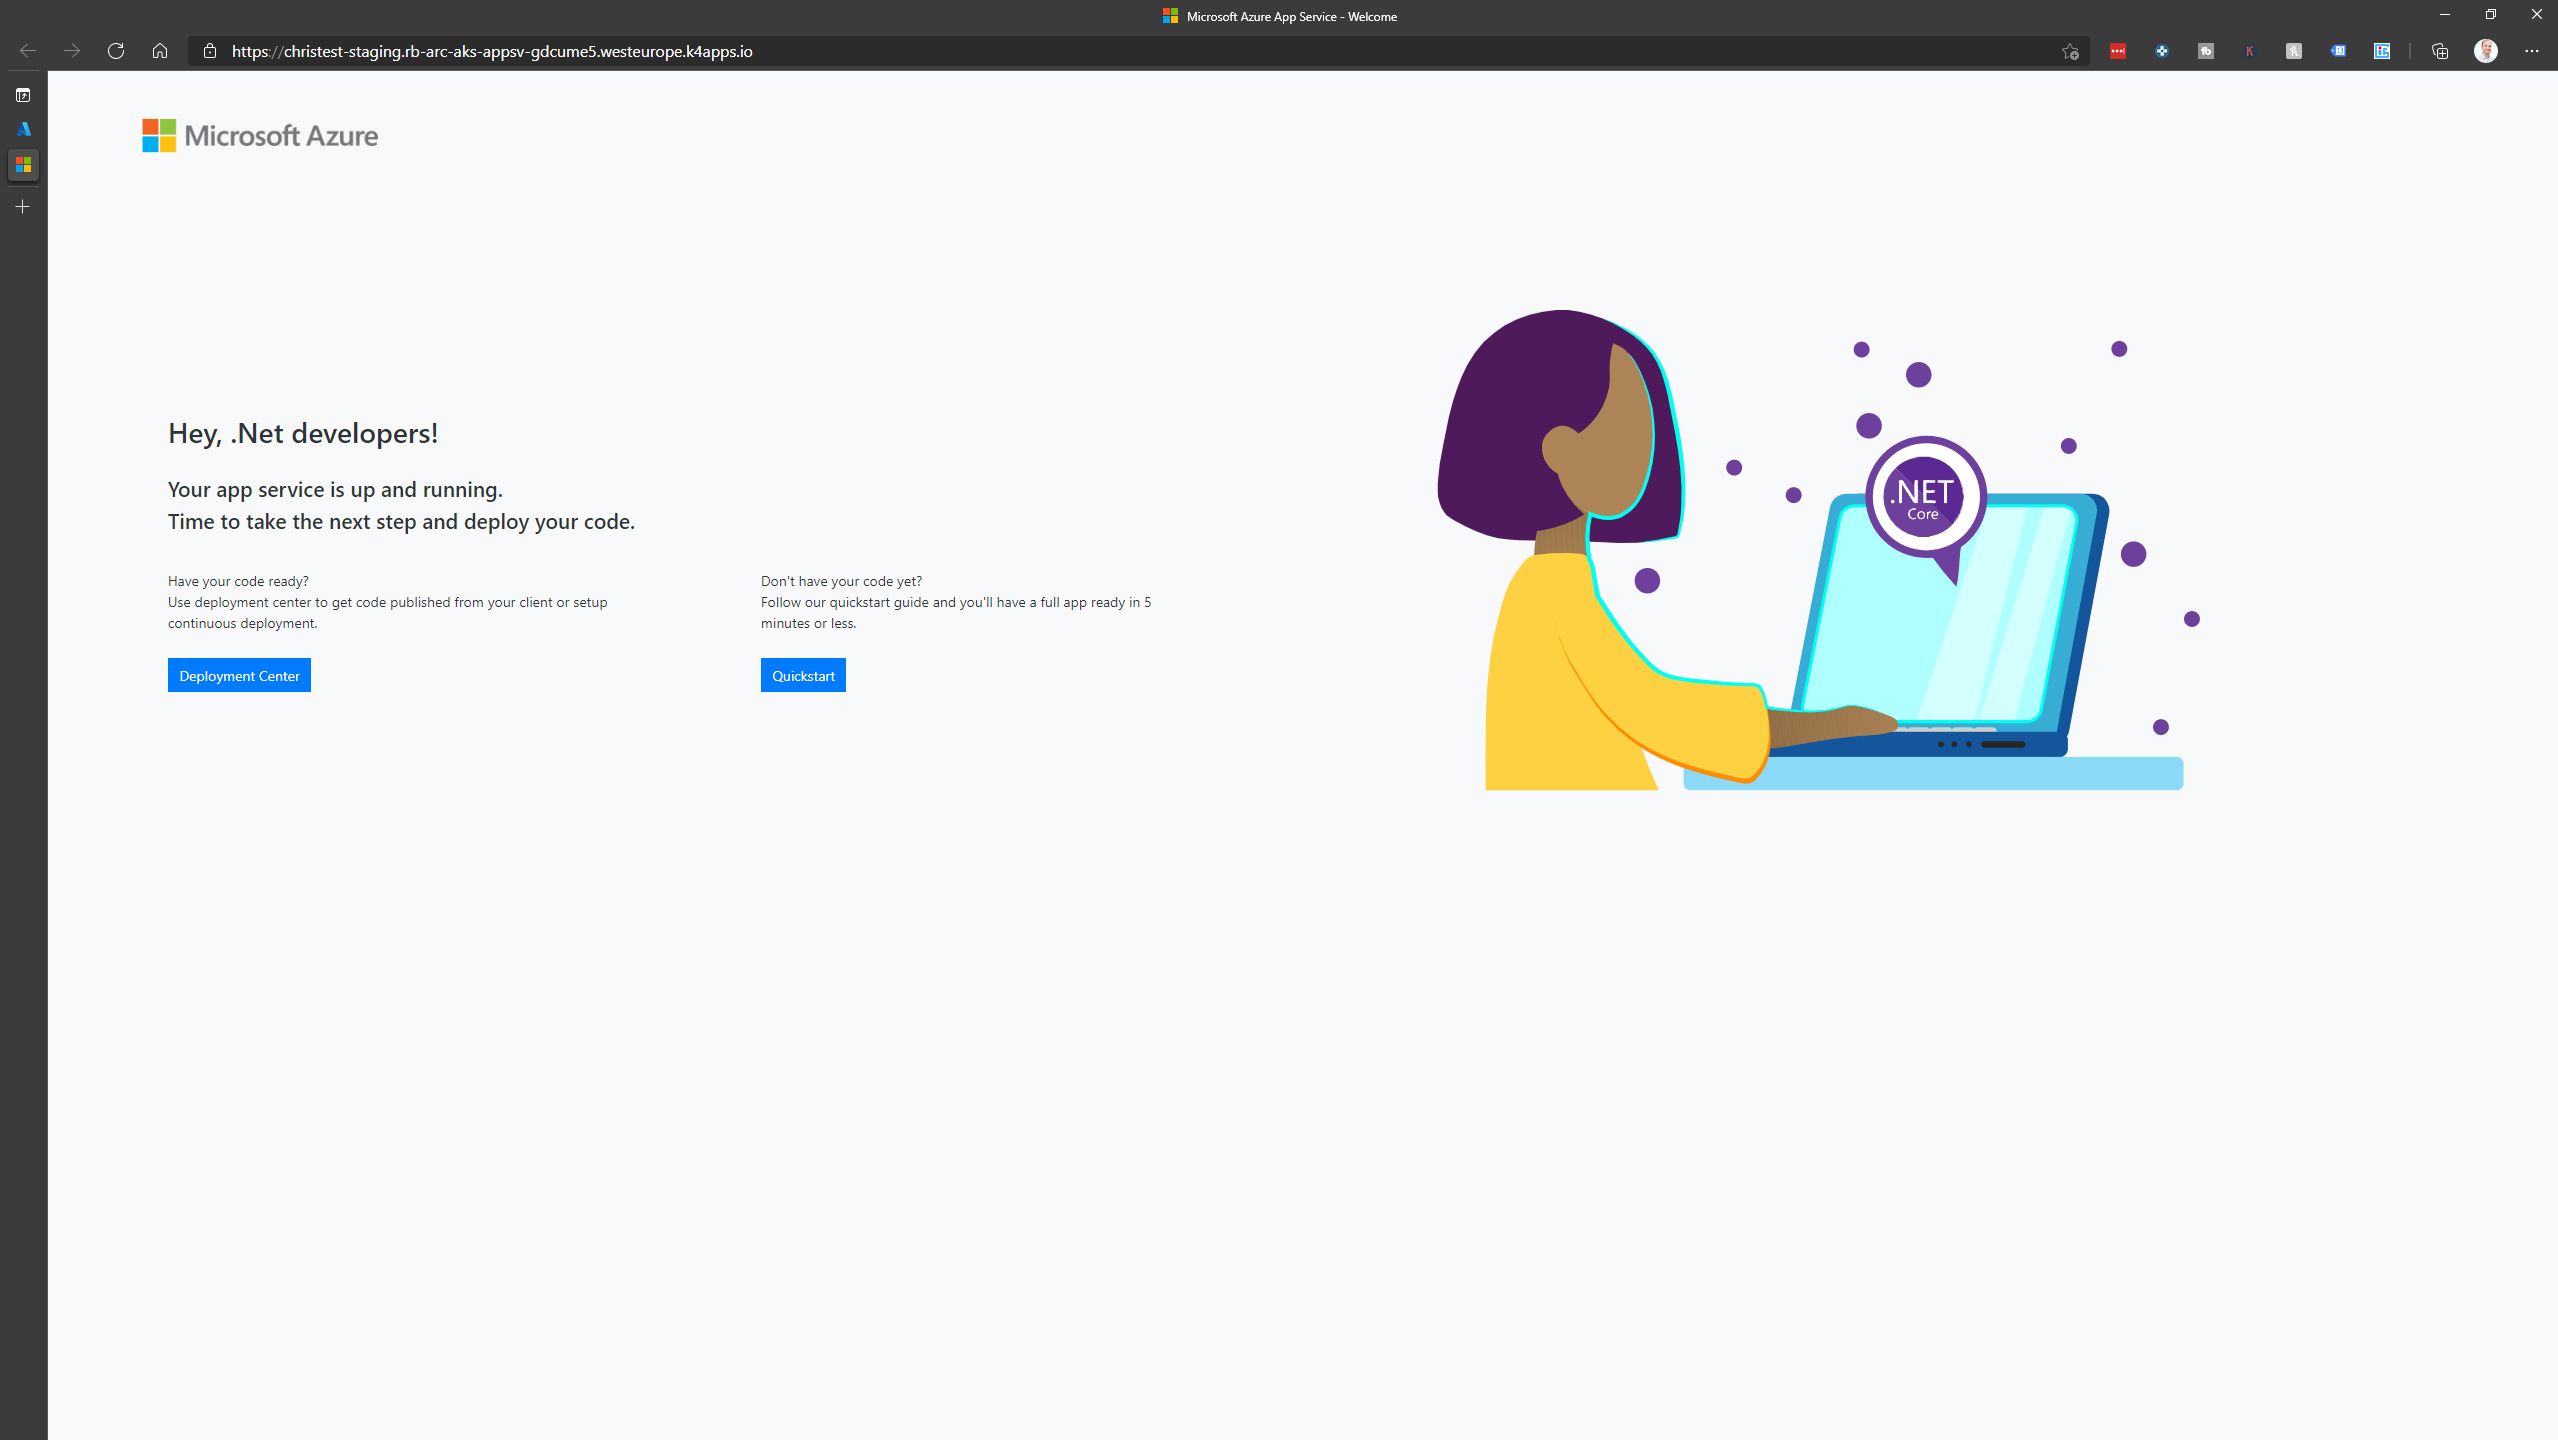Open the Deployment Center
The width and height of the screenshot is (2558, 1440).
[239, 675]
